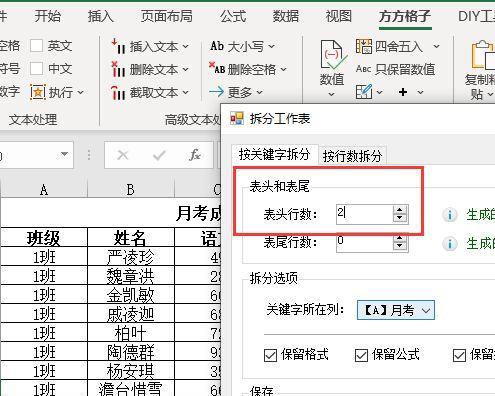
Task: Click the 只保留数值 Abc icon
Action: coord(363,69)
